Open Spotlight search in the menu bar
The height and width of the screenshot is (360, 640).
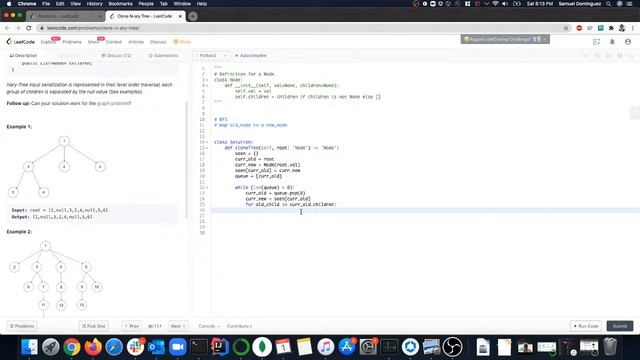pyautogui.click(x=608, y=4)
